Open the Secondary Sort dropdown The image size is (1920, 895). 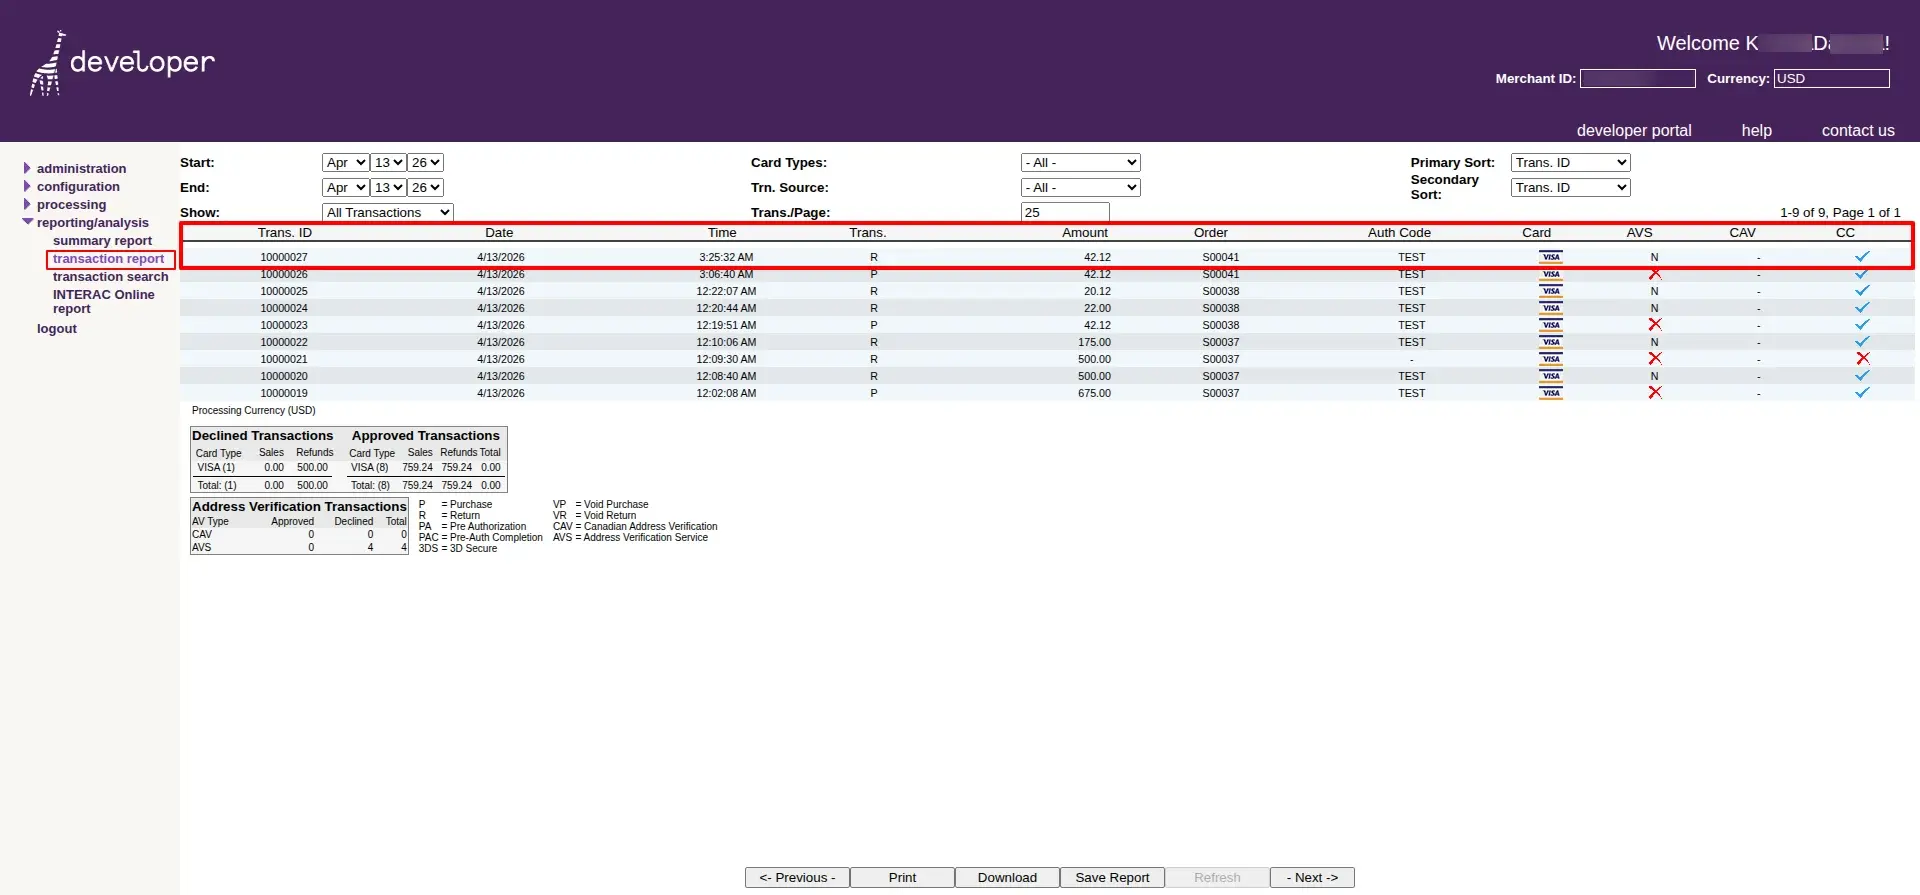point(1571,187)
